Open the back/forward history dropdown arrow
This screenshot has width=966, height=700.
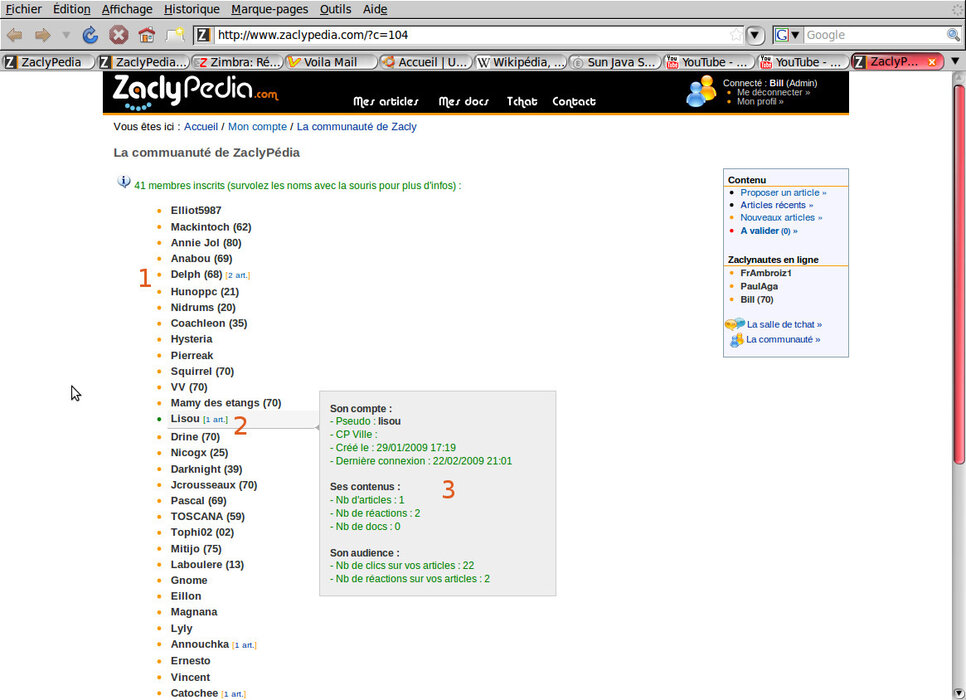(66, 35)
